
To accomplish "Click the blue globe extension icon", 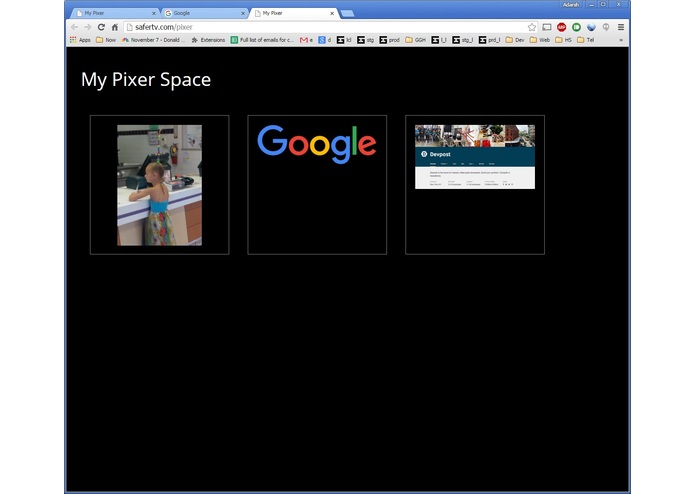I will [x=591, y=27].
